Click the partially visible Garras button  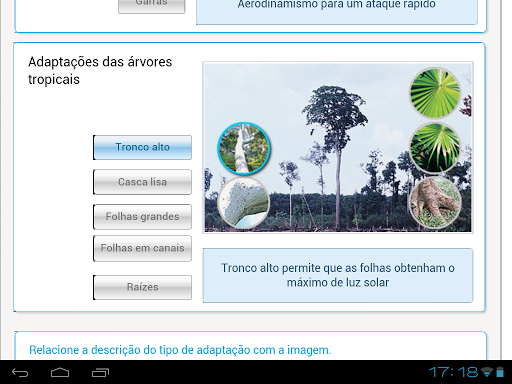click(152, 6)
